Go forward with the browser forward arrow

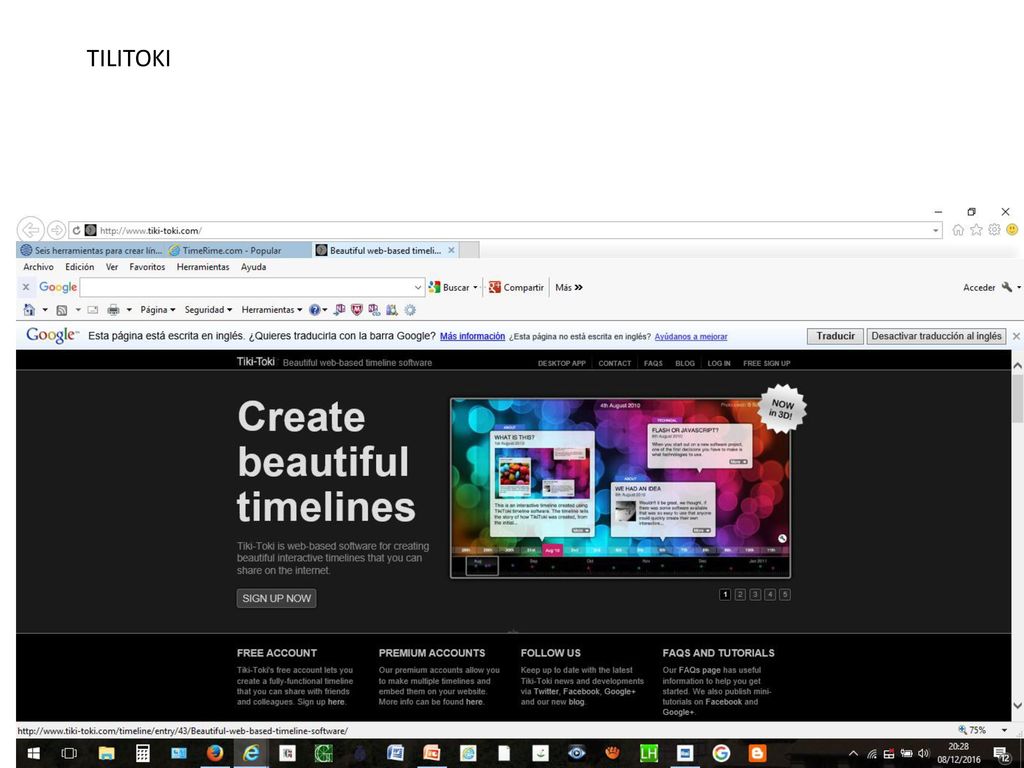click(56, 230)
